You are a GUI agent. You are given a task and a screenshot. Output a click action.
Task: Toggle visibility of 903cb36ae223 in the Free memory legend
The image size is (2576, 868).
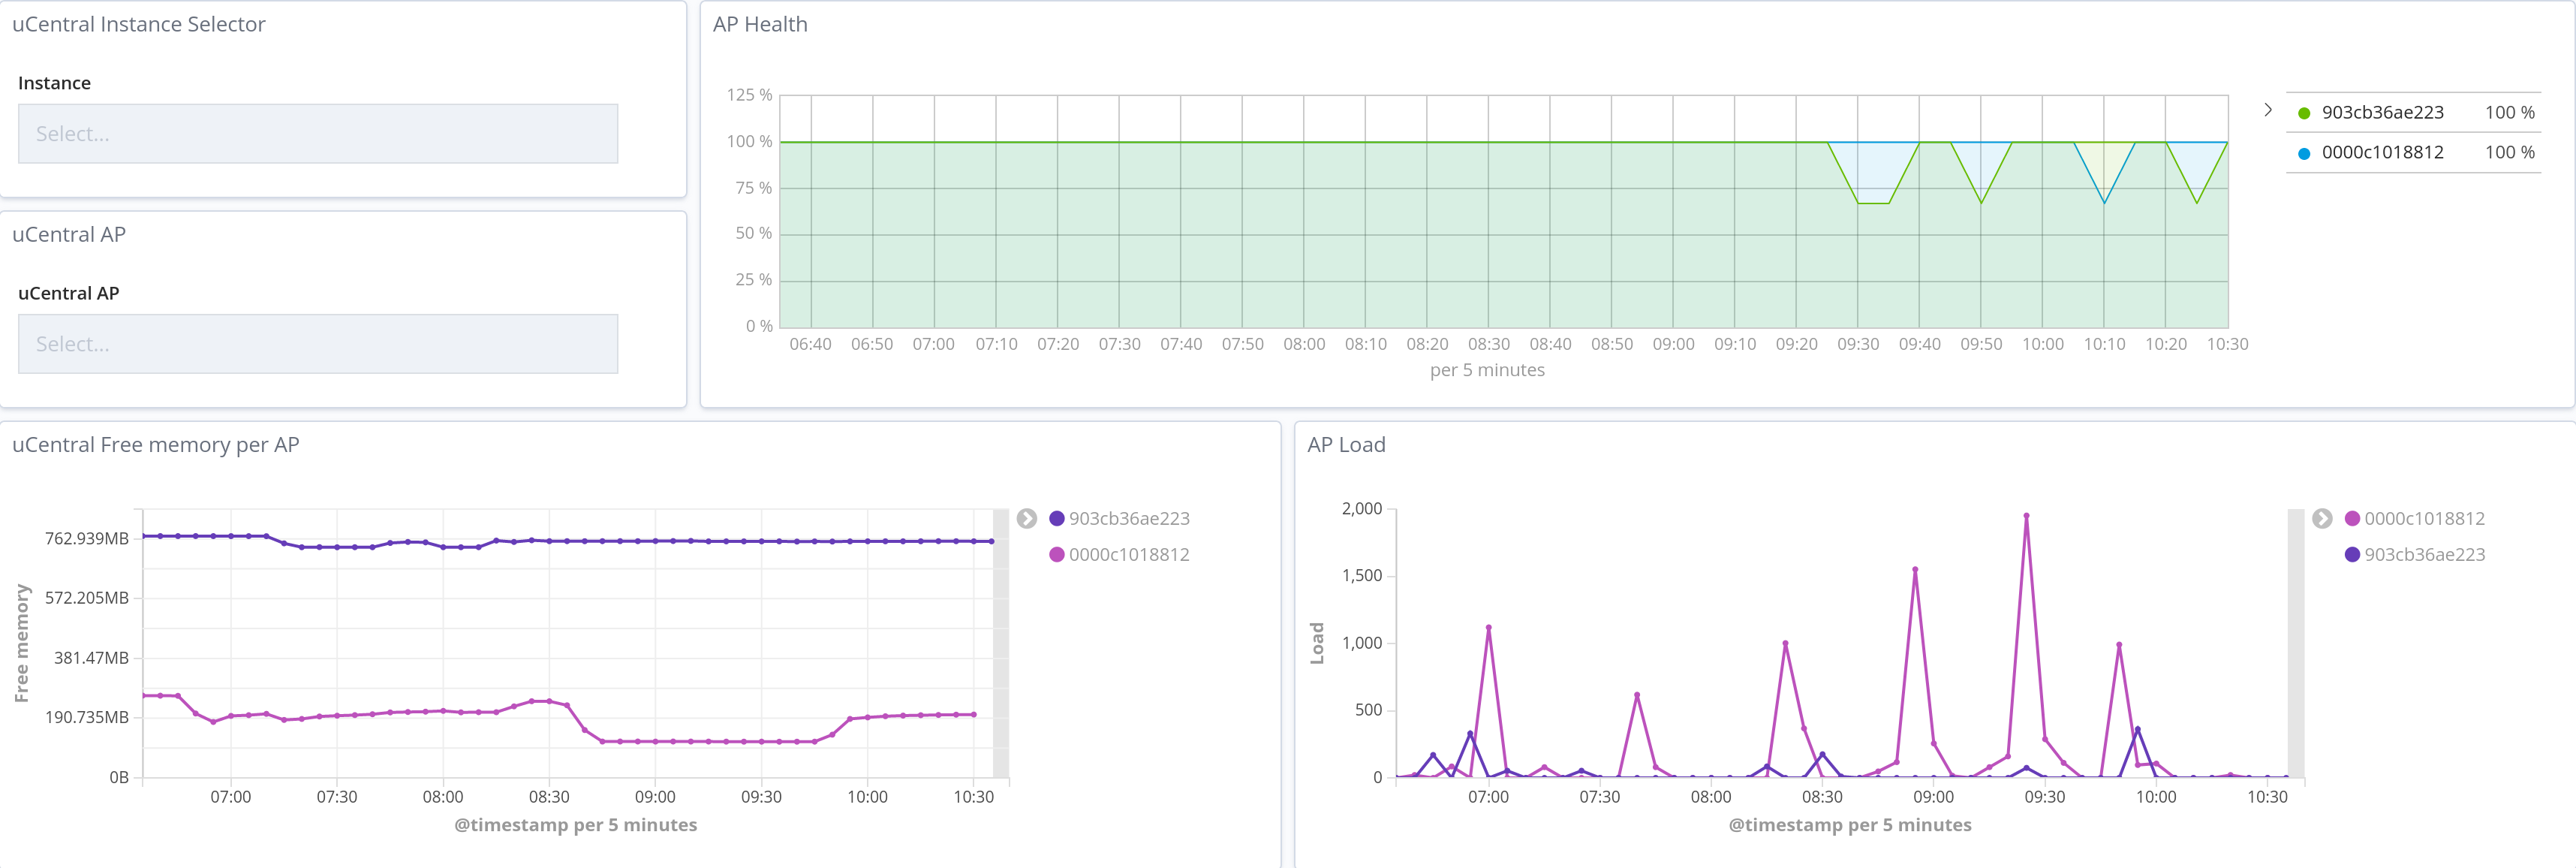1128,519
